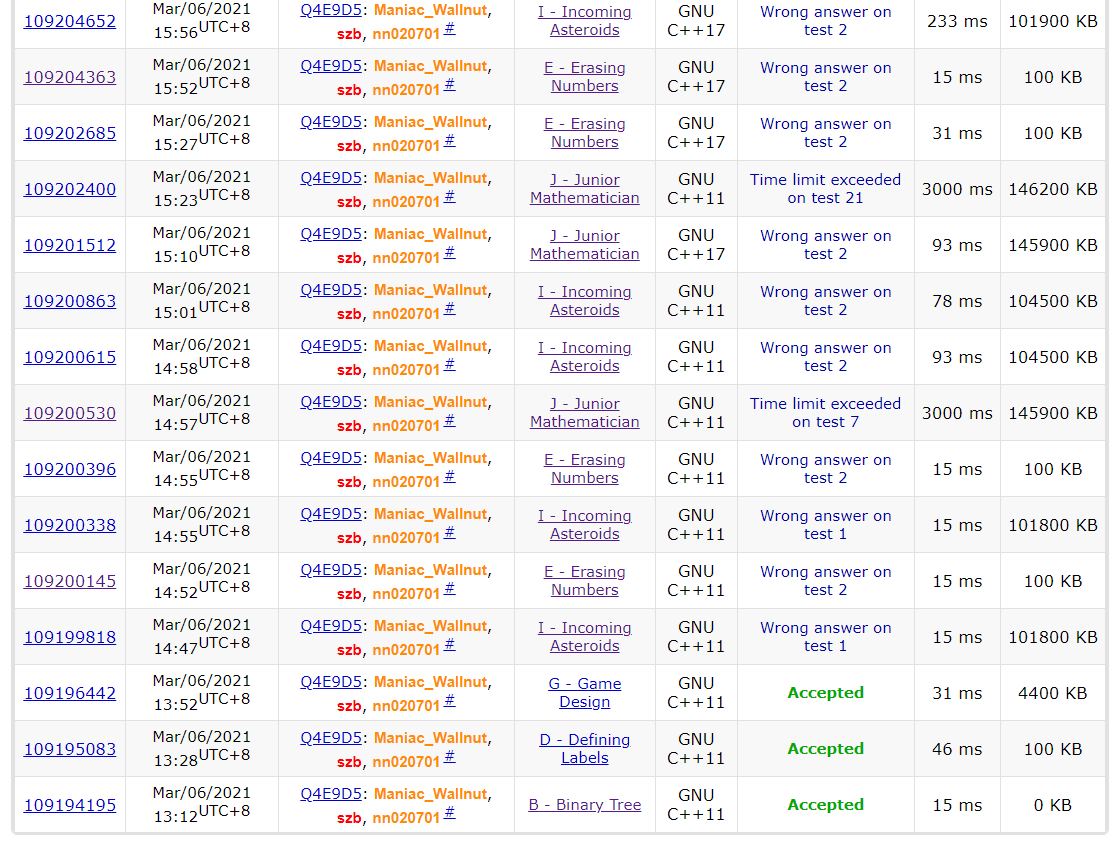The image size is (1114, 845).
Task: Open Junior Mathematician problem in the 109201512 row
Action: (584, 245)
